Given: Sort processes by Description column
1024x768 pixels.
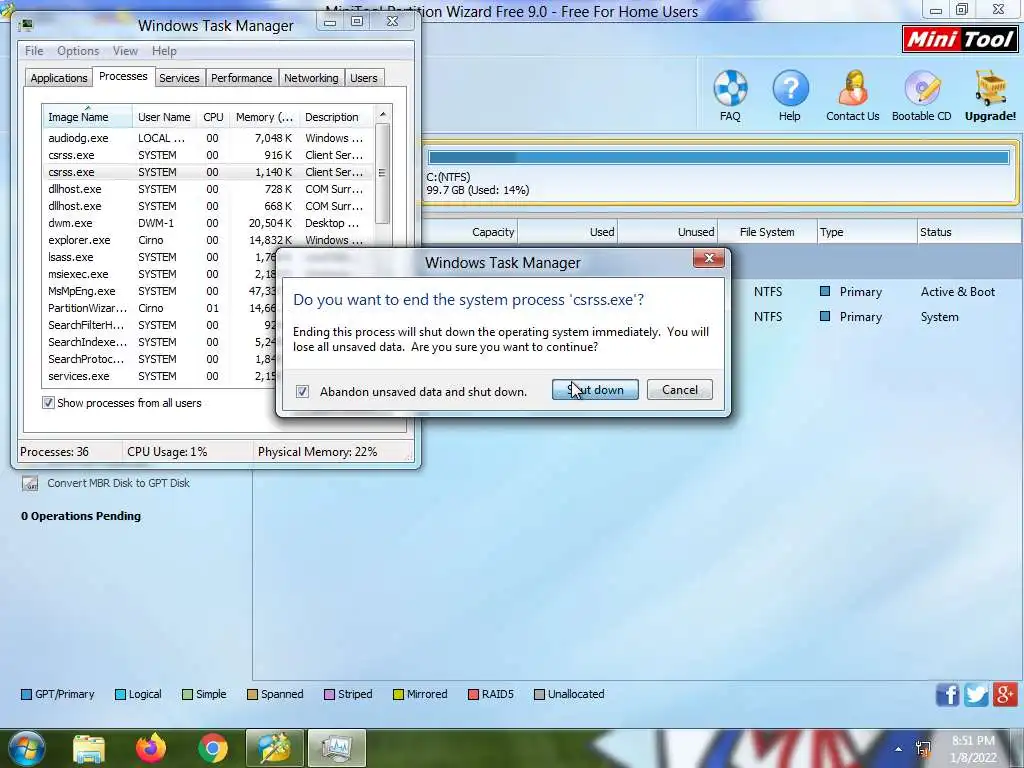Looking at the screenshot, I should (x=336, y=117).
